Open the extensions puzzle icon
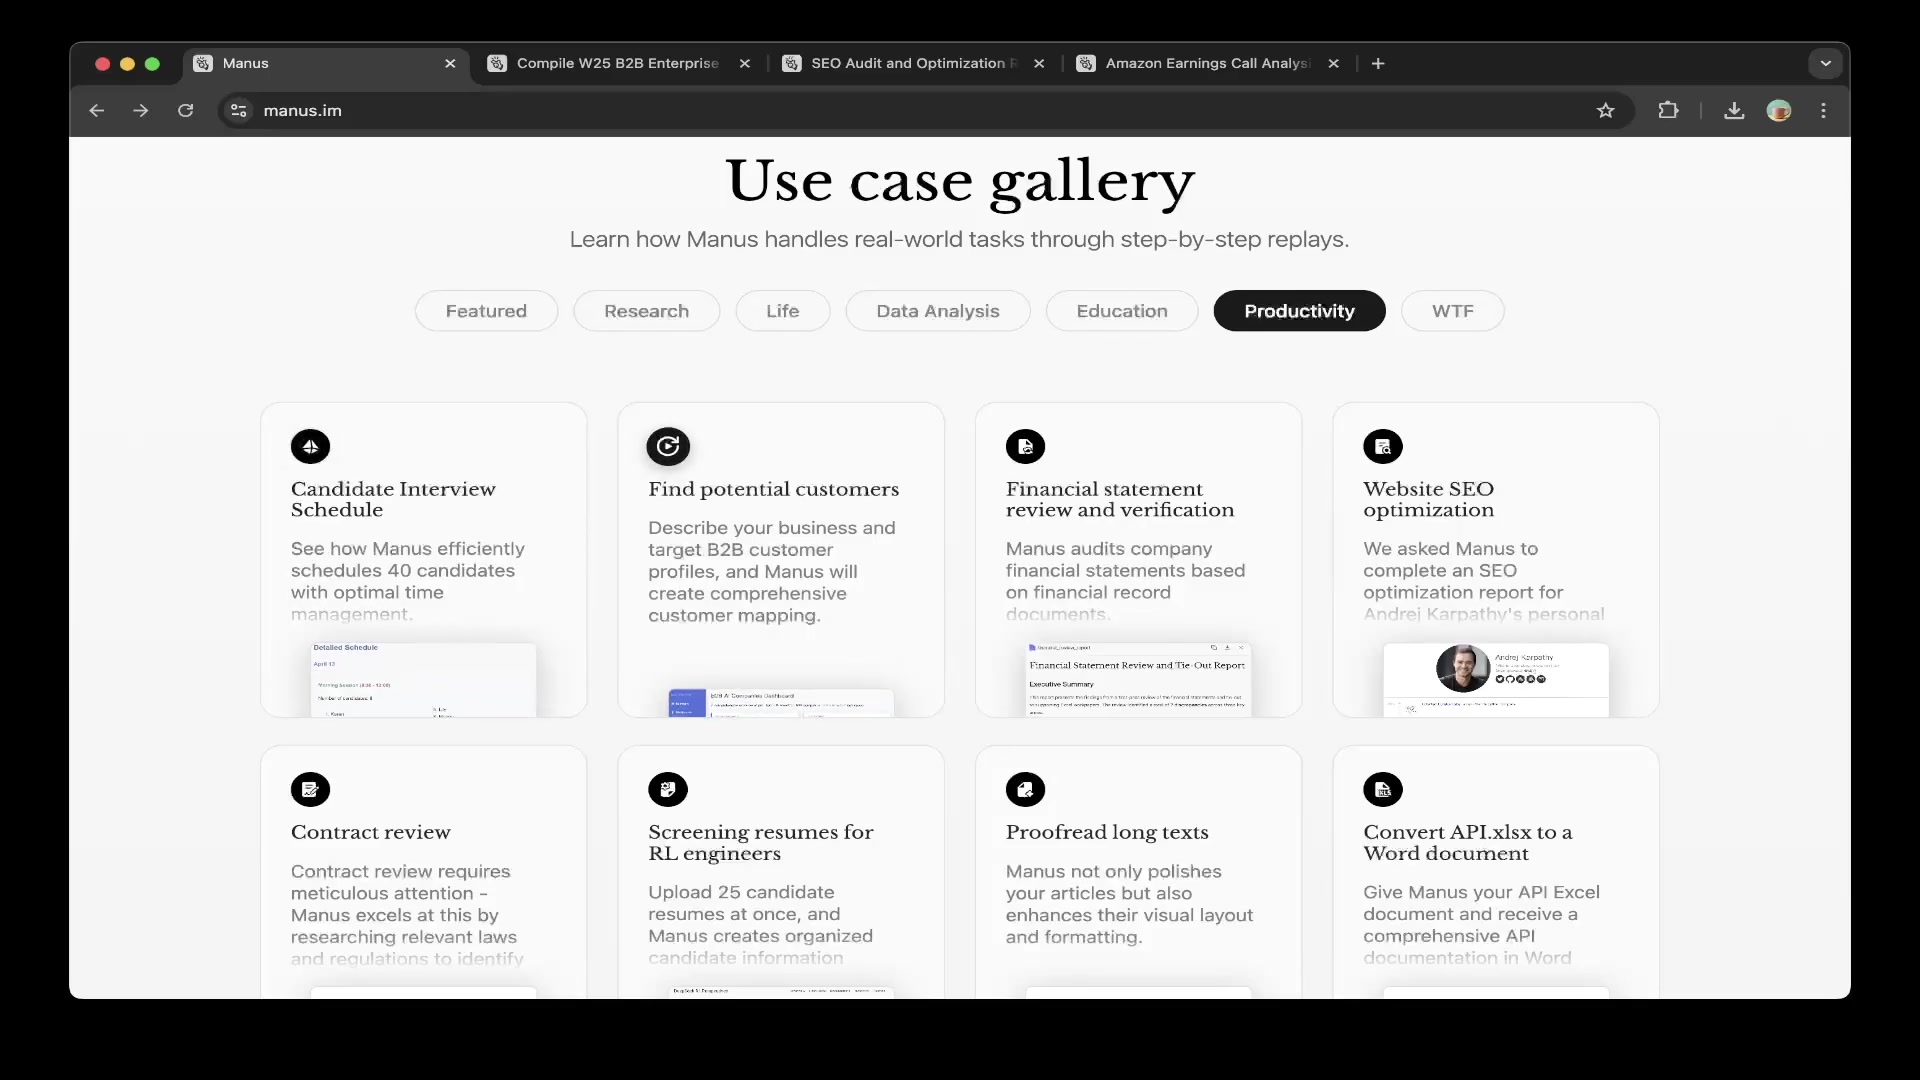This screenshot has height=1080, width=1920. [1669, 110]
